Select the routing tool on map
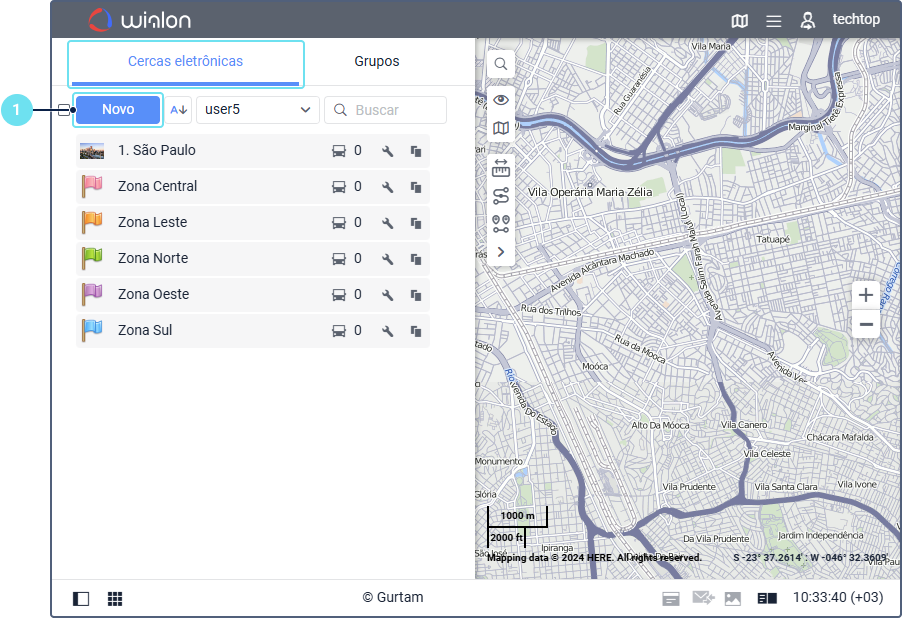Screen dimensions: 902x618 click(501, 196)
